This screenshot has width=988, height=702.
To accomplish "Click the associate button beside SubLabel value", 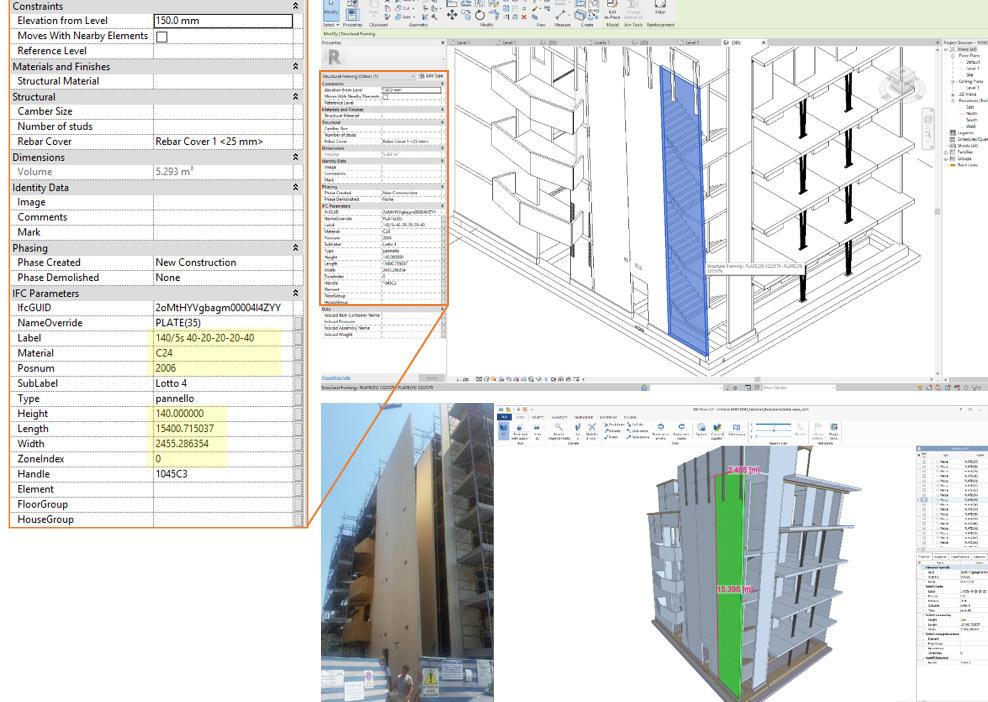I will [299, 384].
